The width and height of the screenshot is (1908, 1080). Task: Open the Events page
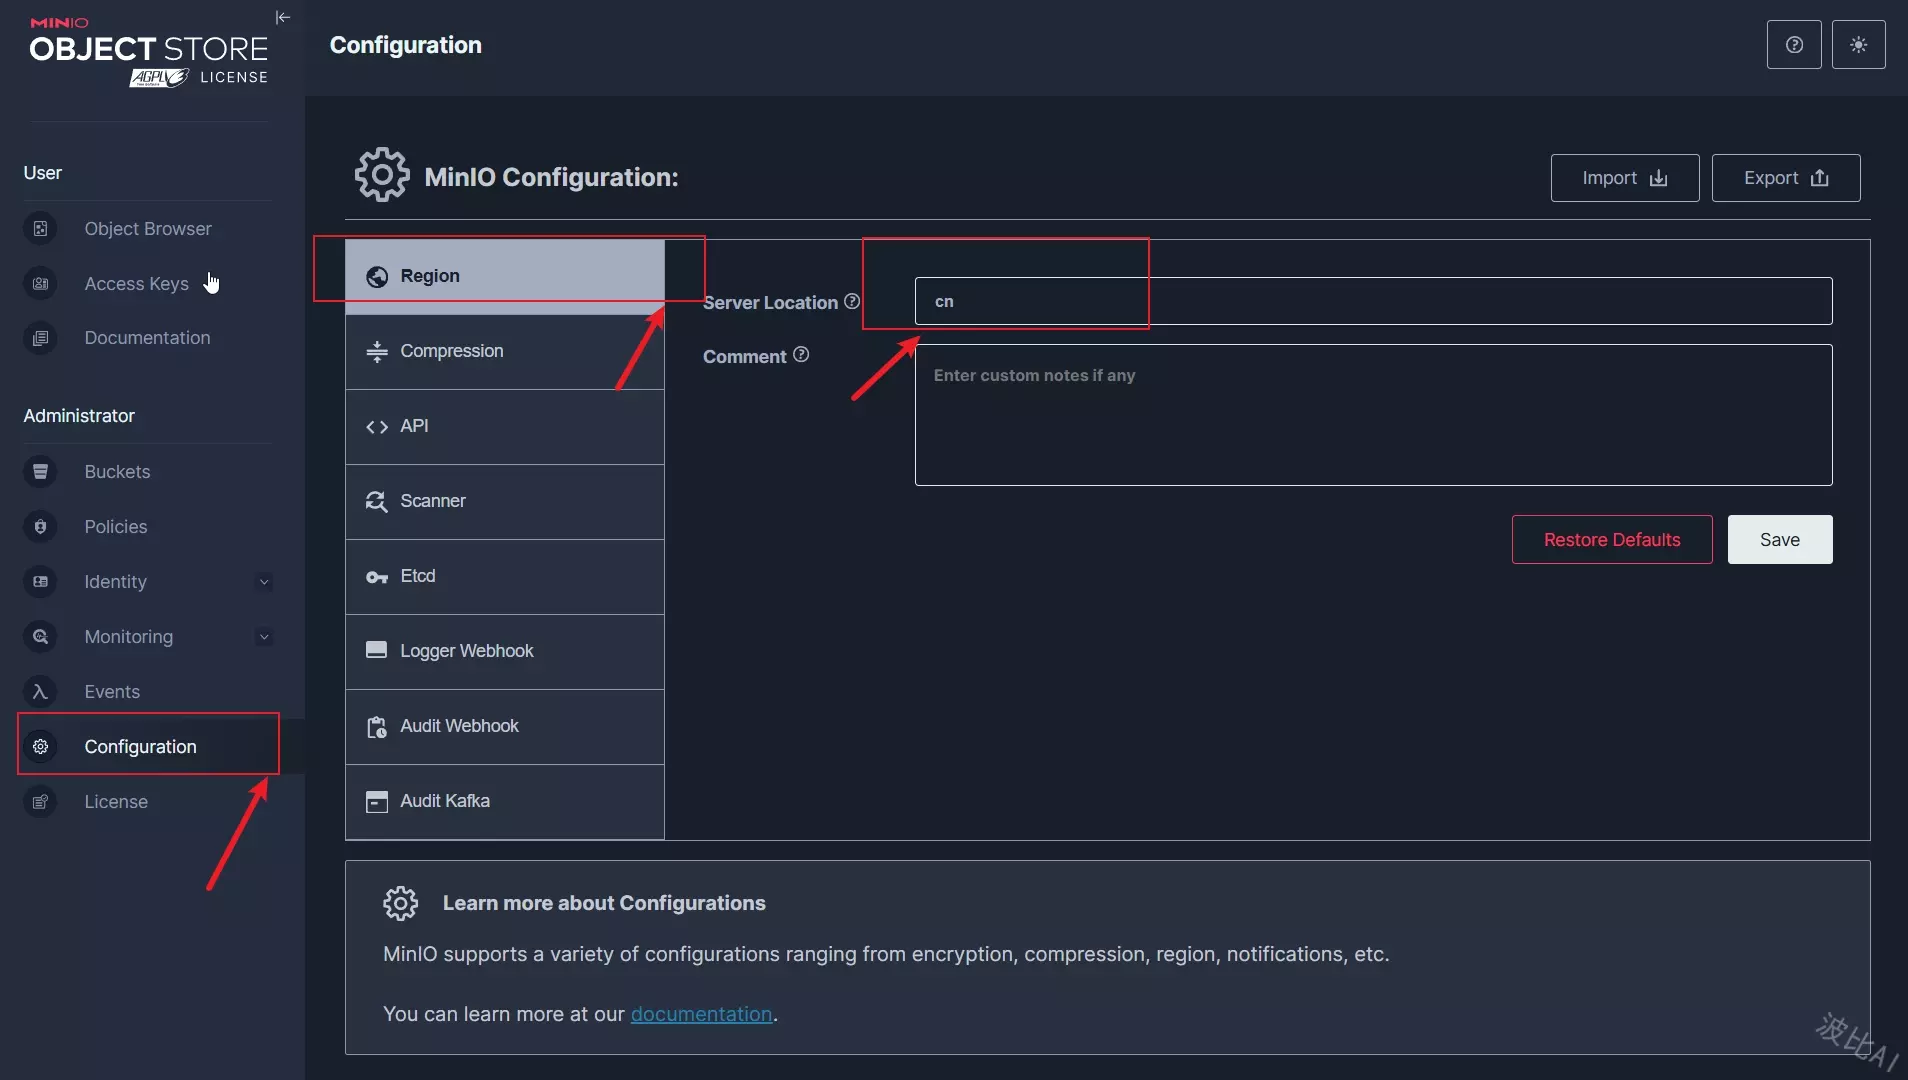point(112,692)
